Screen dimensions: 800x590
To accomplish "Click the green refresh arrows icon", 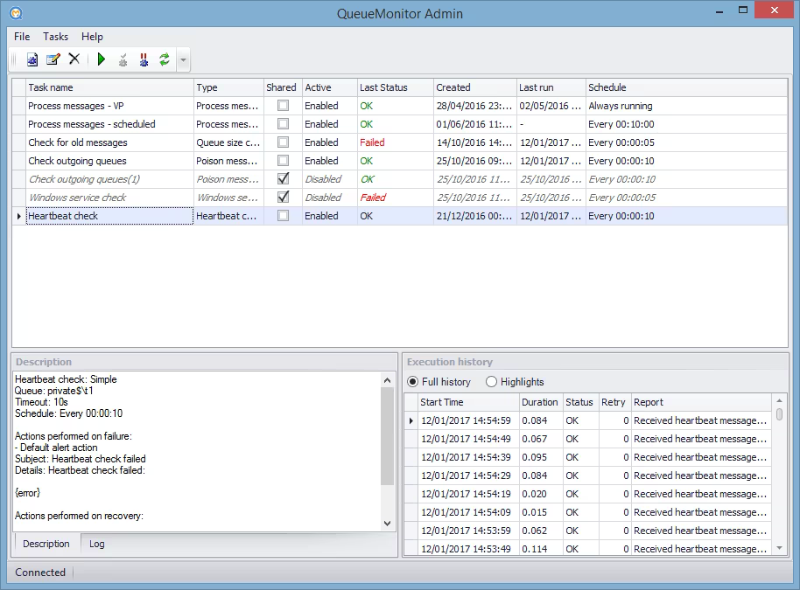I will (x=164, y=60).
